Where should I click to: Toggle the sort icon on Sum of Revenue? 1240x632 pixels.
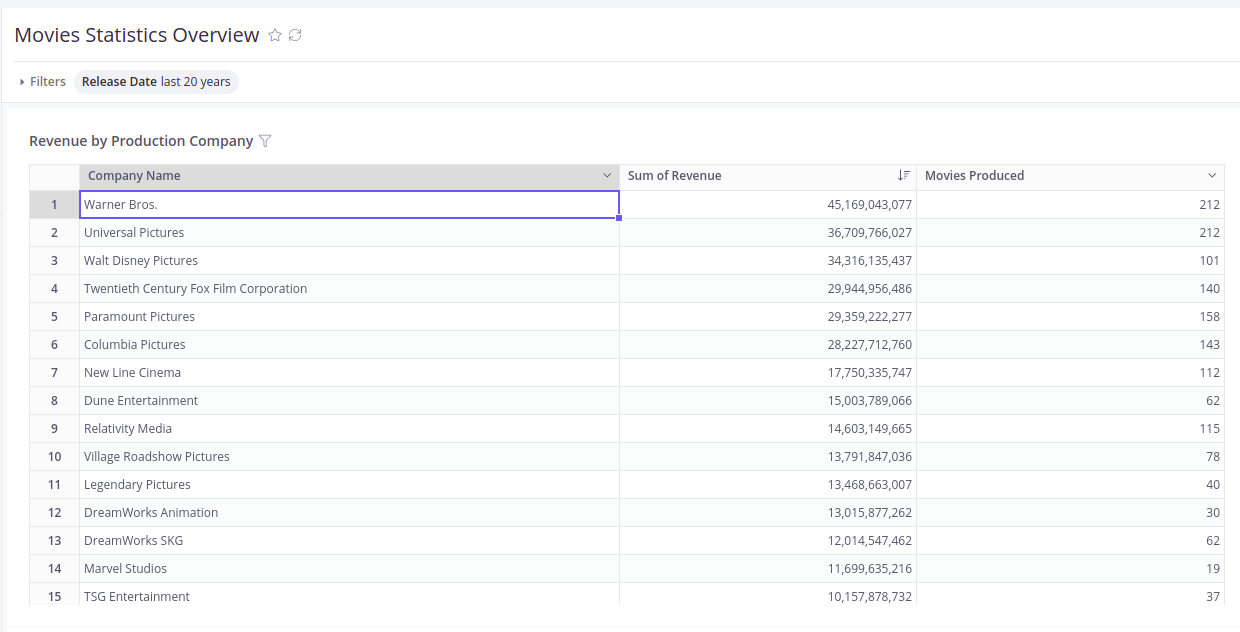point(904,175)
